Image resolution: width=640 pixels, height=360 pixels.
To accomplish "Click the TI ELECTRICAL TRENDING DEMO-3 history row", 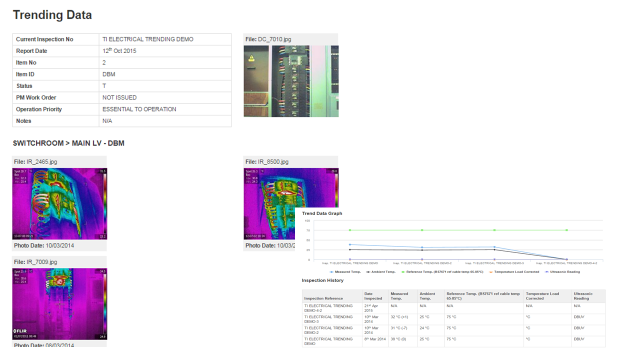I will 453,319.
